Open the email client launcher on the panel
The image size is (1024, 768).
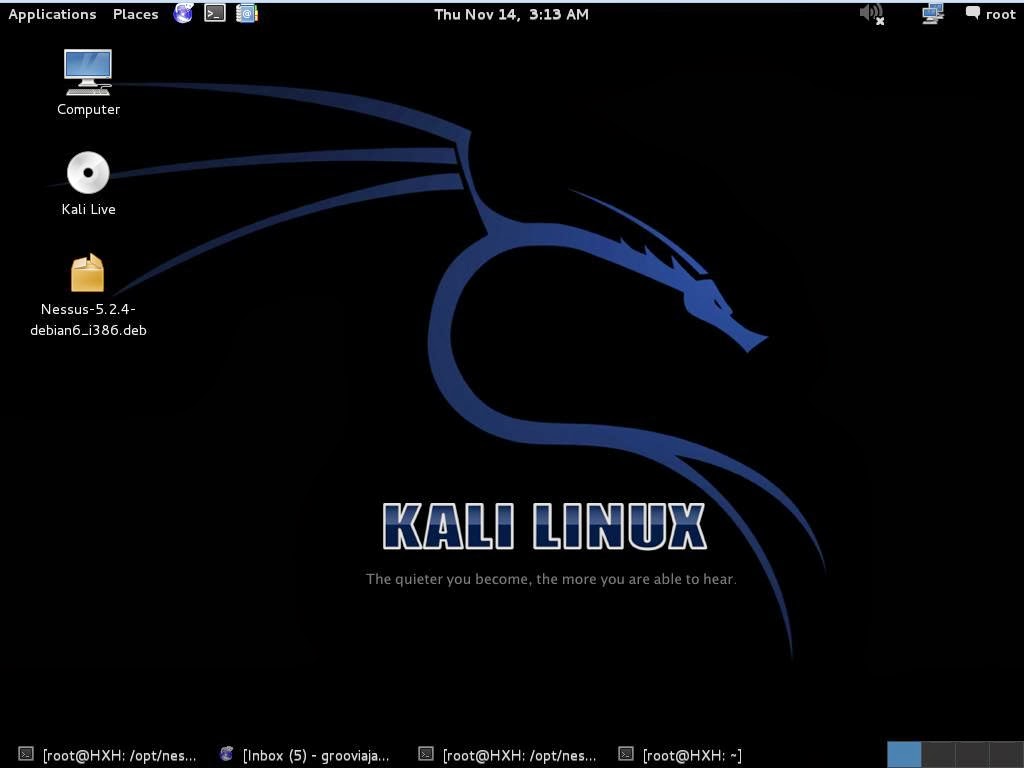tap(247, 13)
